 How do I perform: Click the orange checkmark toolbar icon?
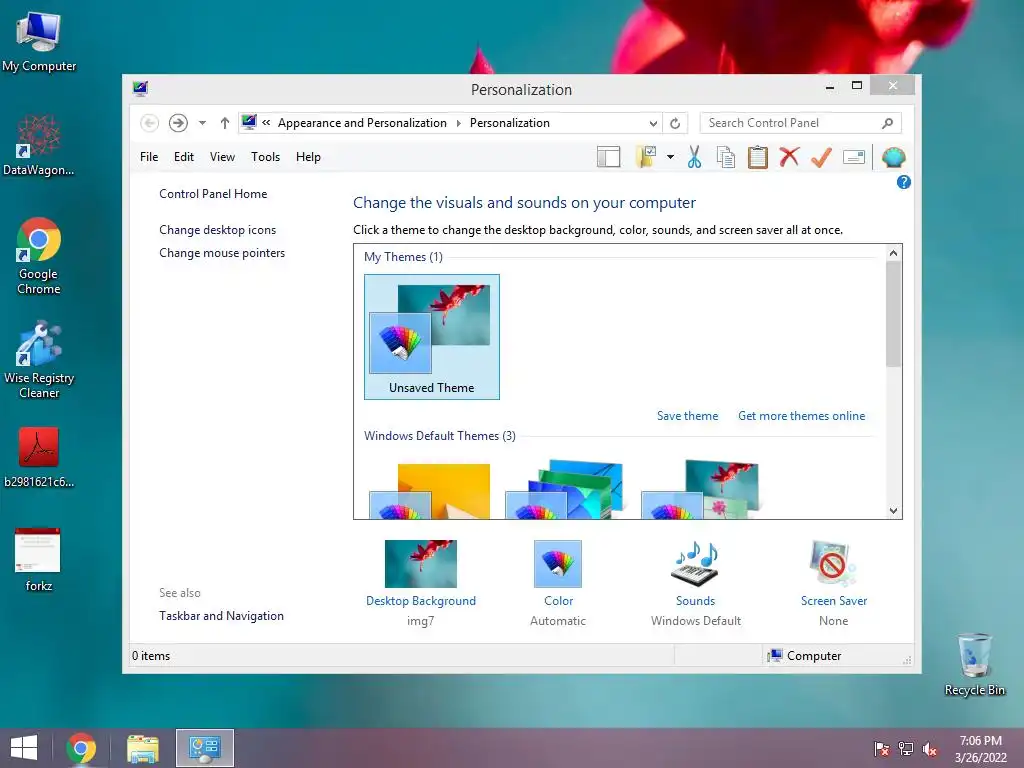tap(822, 157)
